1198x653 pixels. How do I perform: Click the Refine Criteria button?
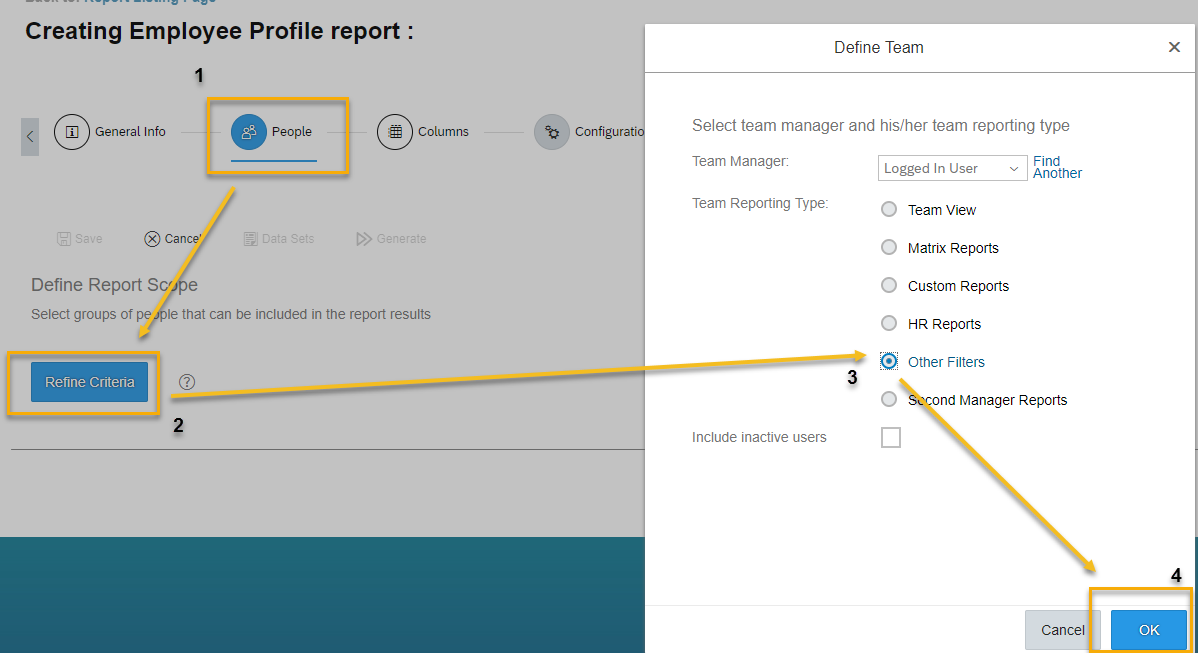pyautogui.click(x=89, y=382)
